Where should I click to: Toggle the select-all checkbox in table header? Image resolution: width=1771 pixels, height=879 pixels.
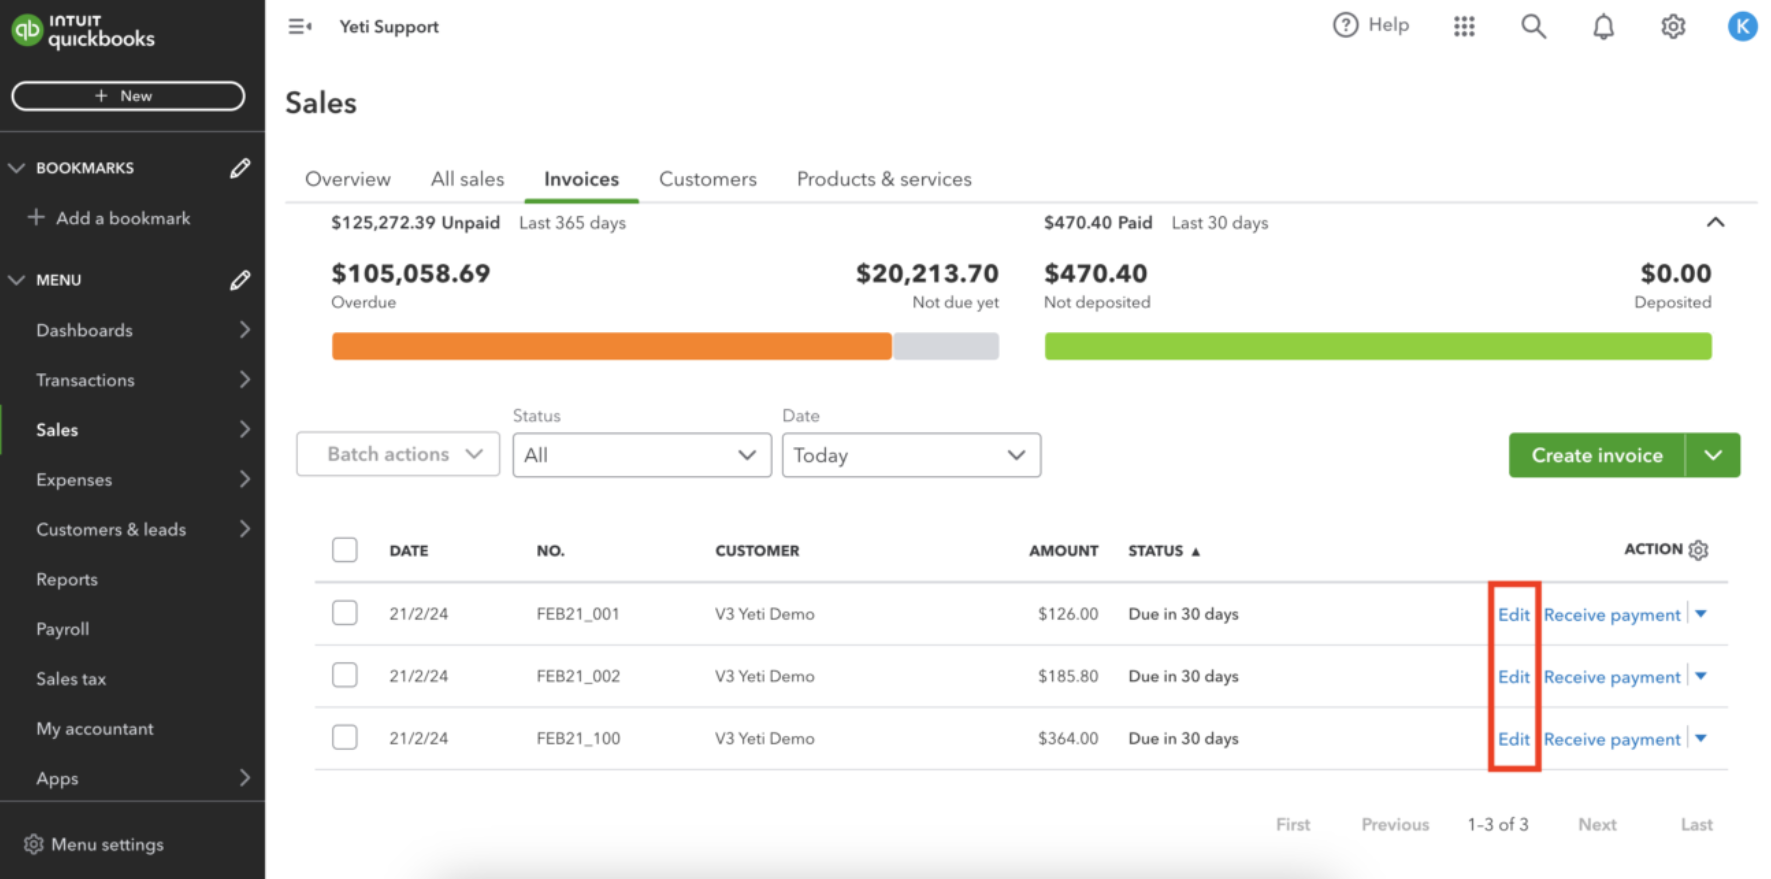click(x=345, y=550)
